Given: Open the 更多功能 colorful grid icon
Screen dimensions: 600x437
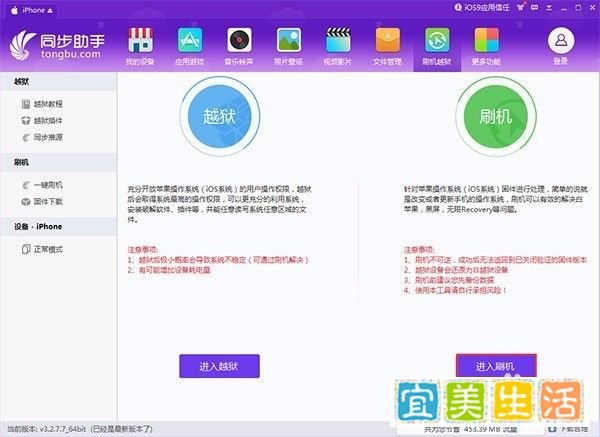Looking at the screenshot, I should pos(486,40).
